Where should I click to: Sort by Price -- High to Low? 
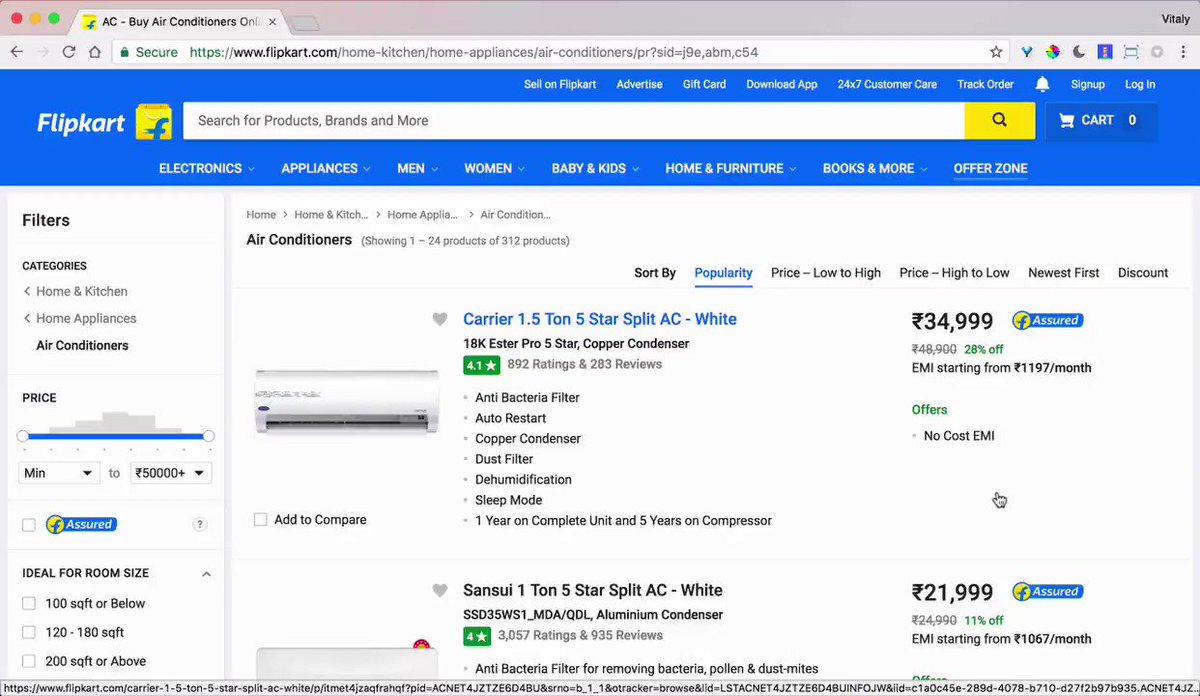(x=954, y=273)
